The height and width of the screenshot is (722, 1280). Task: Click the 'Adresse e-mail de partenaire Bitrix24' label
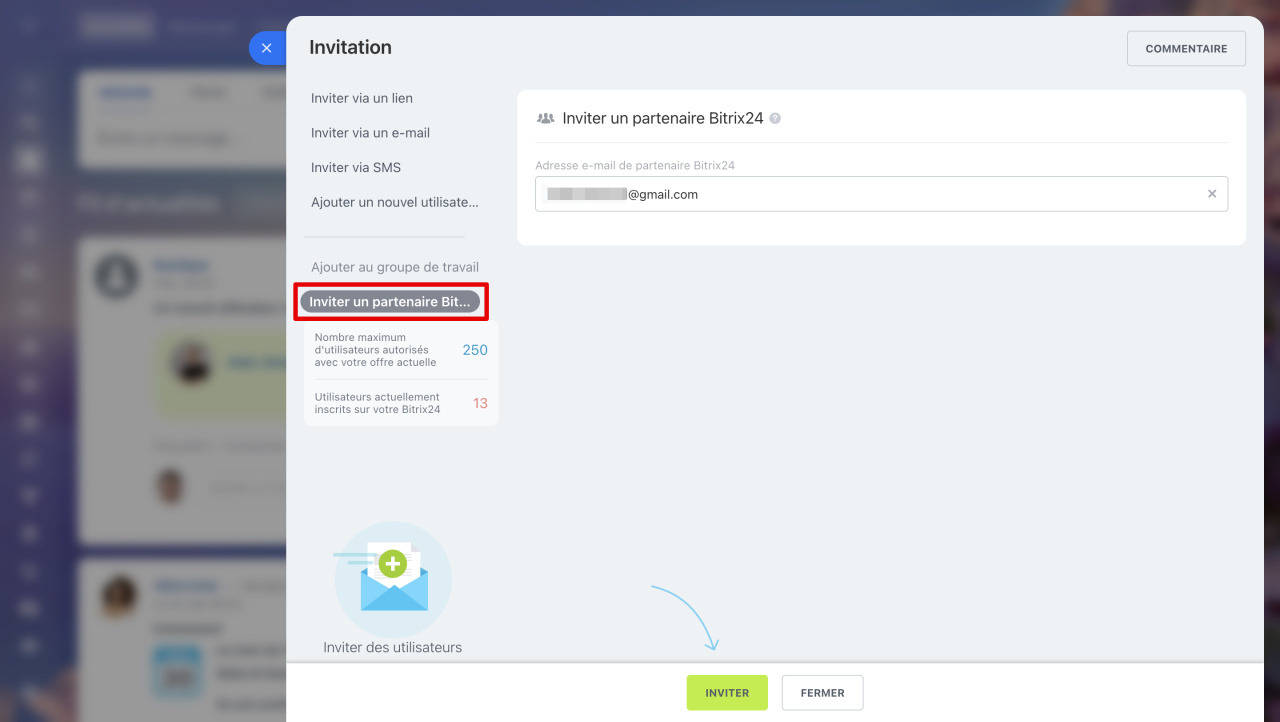tap(635, 165)
